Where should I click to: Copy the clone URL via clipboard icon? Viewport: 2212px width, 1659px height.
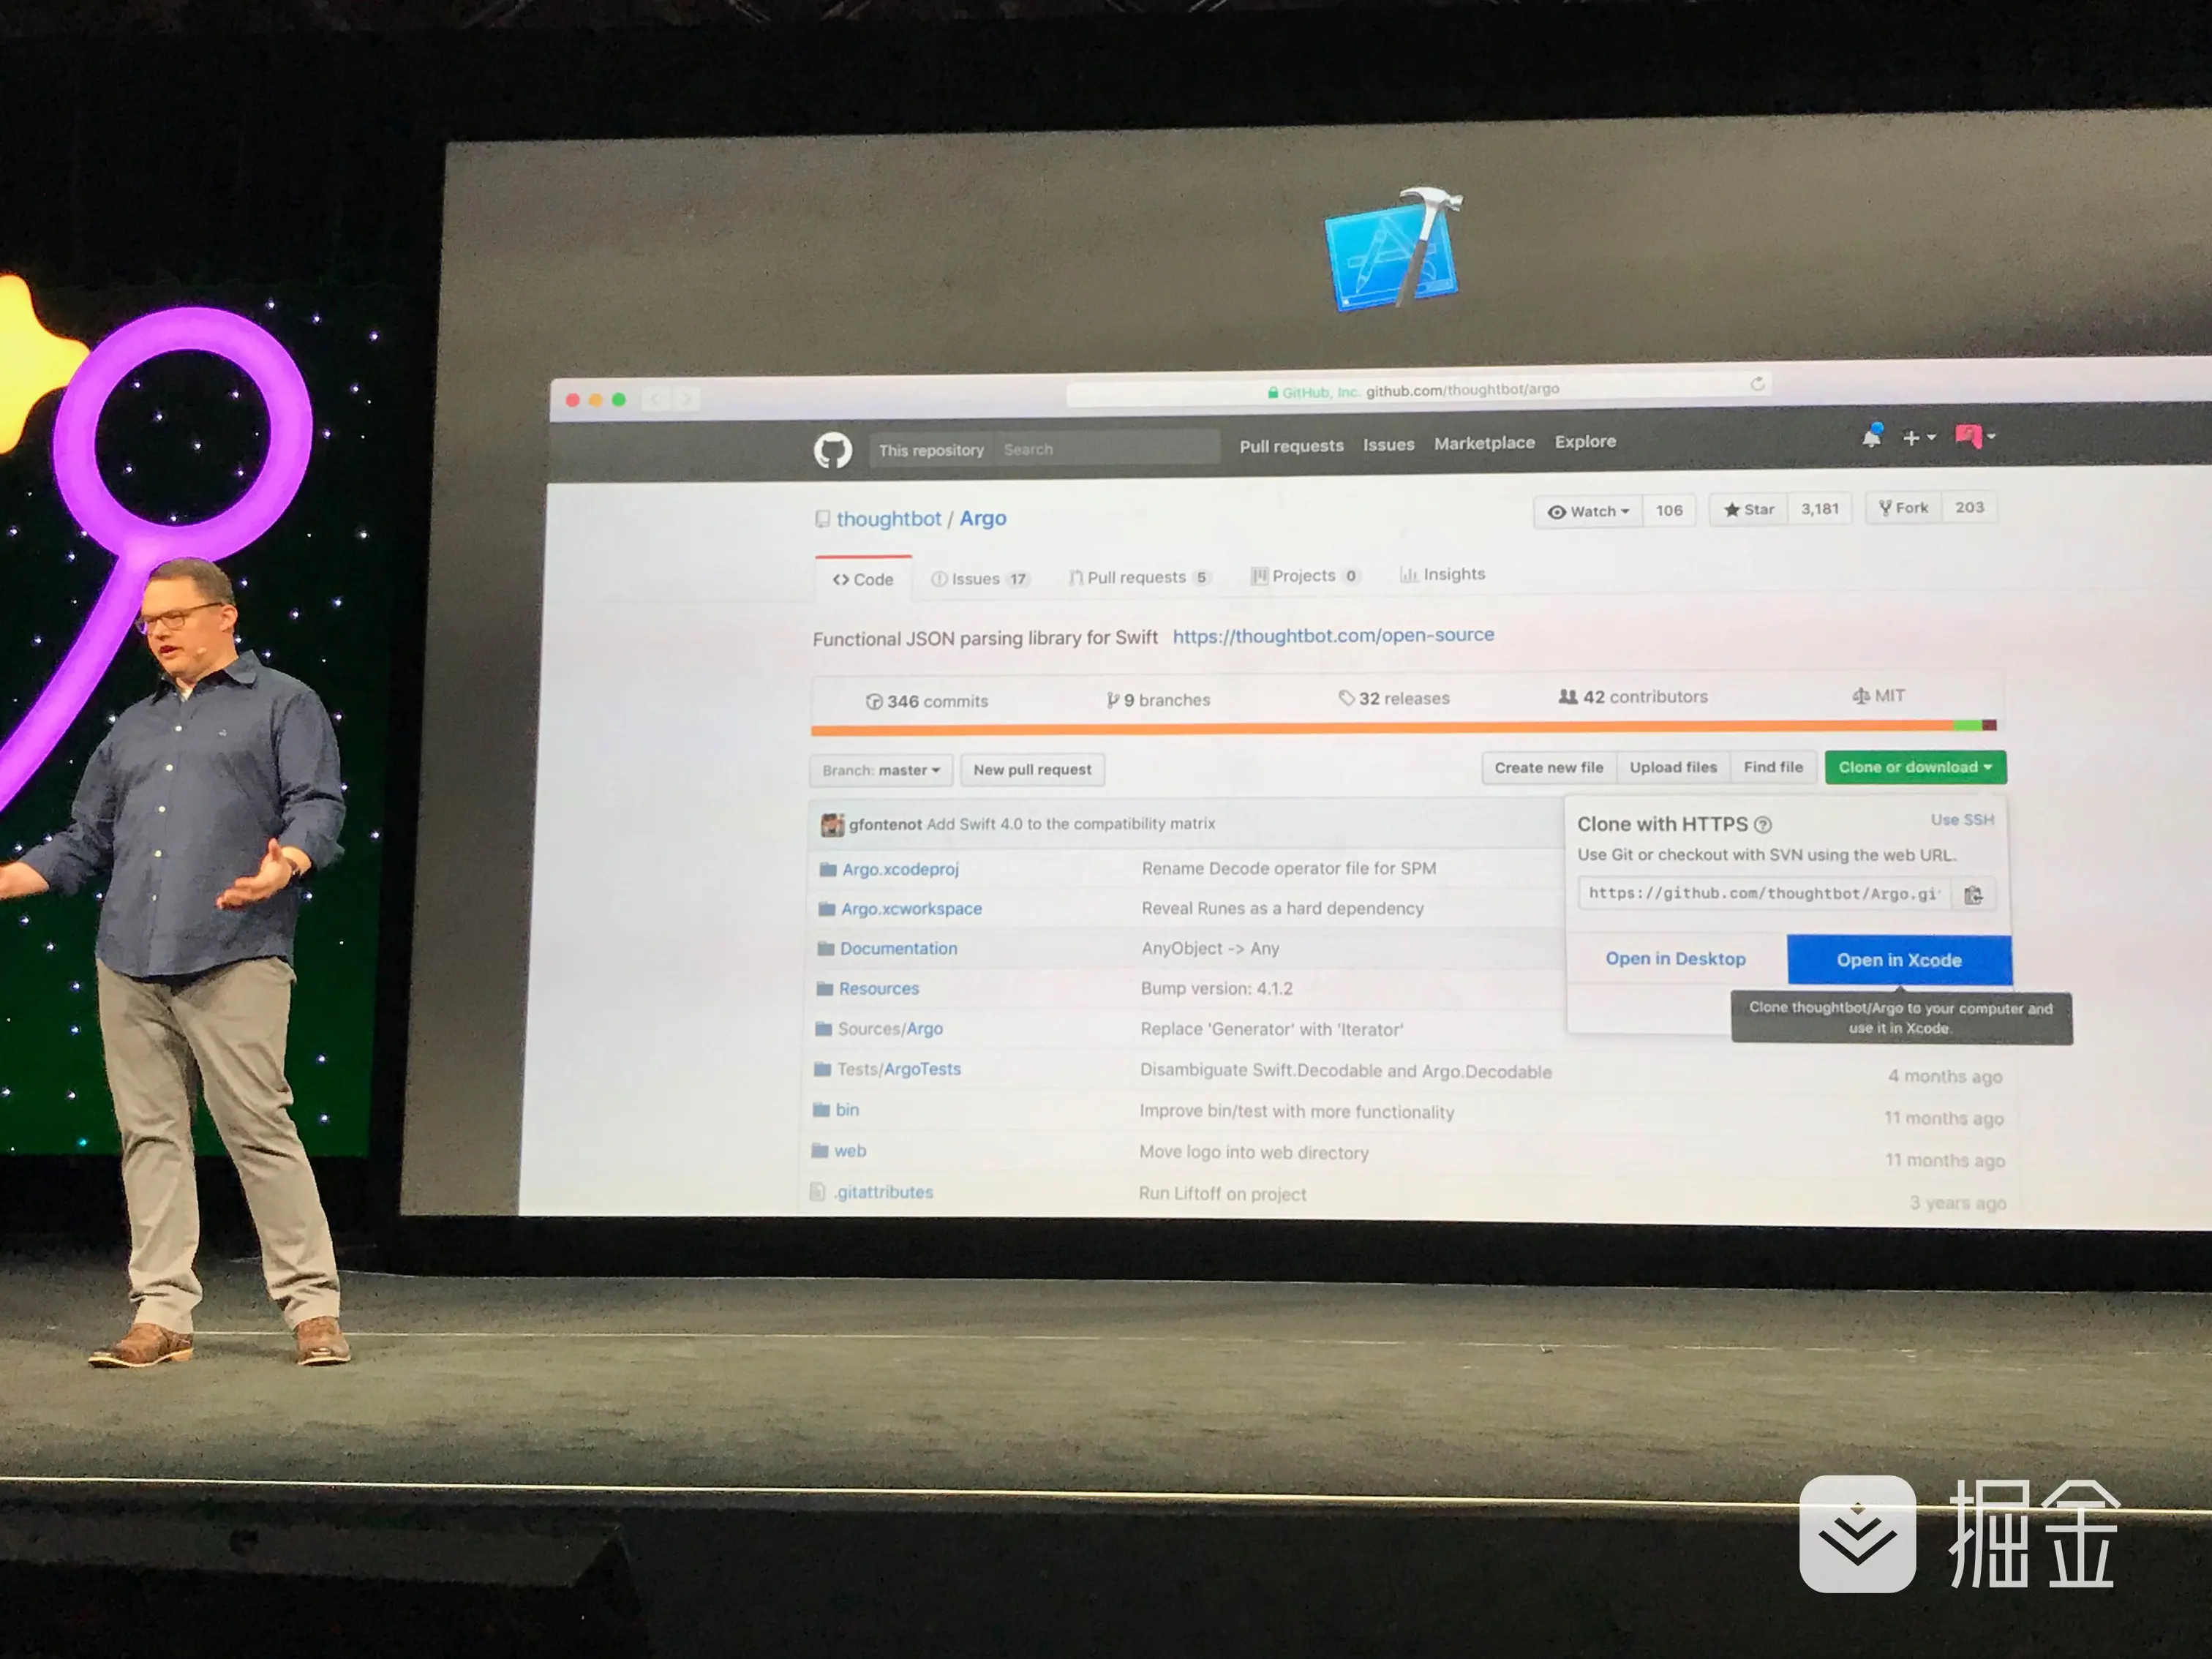pyautogui.click(x=1974, y=894)
